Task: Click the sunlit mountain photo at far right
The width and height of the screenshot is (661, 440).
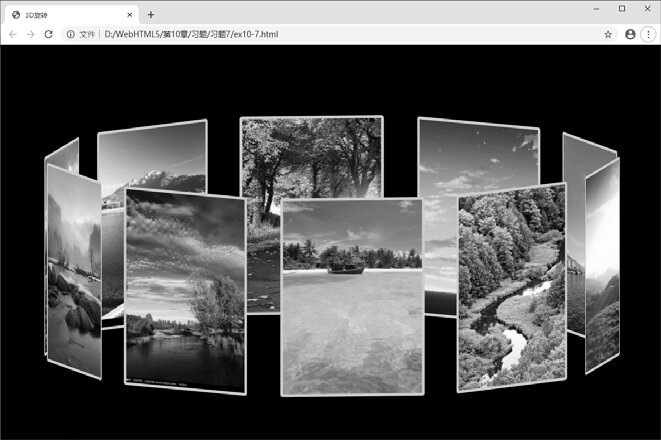Action: point(602,265)
